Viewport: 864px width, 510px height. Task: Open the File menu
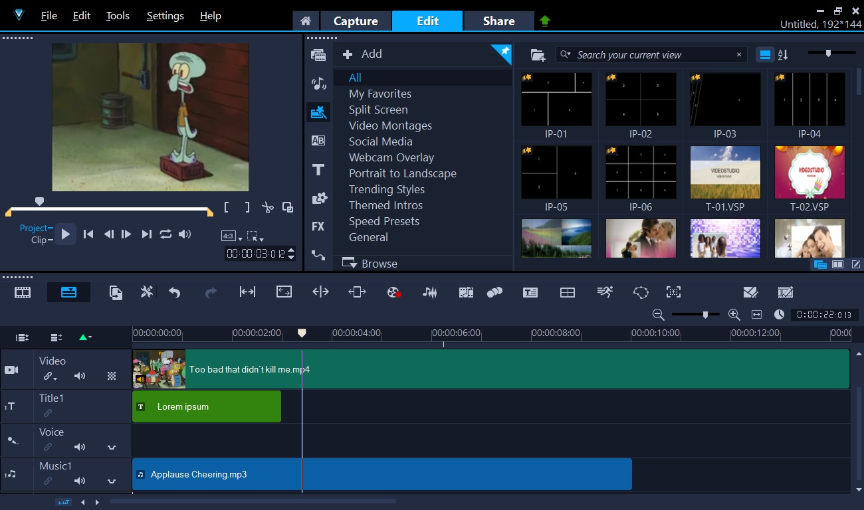[x=48, y=15]
